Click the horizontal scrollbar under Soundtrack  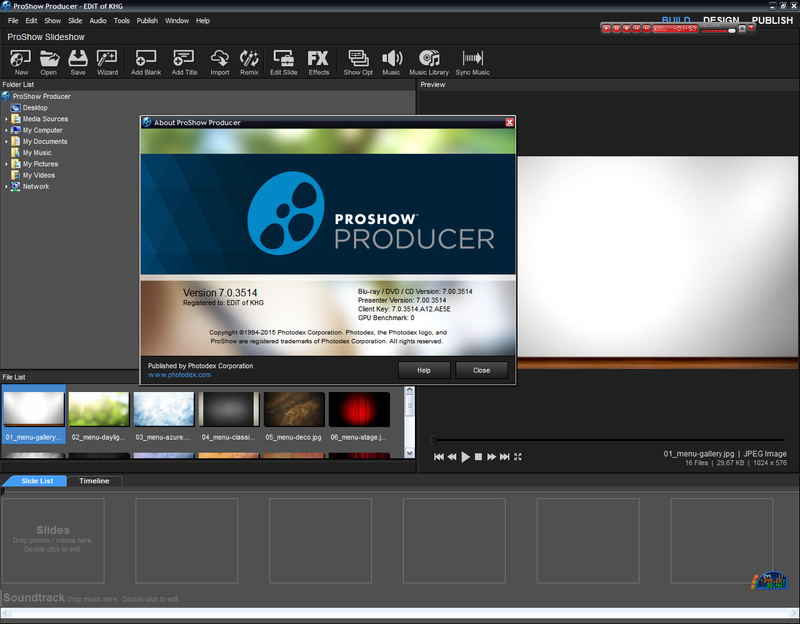(400, 613)
